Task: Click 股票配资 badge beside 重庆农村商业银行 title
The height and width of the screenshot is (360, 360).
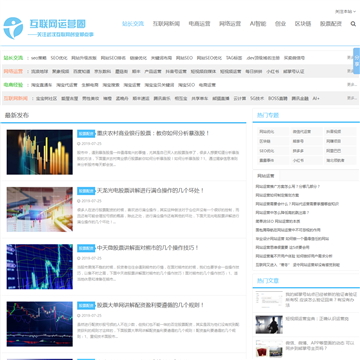Action: tap(86, 133)
